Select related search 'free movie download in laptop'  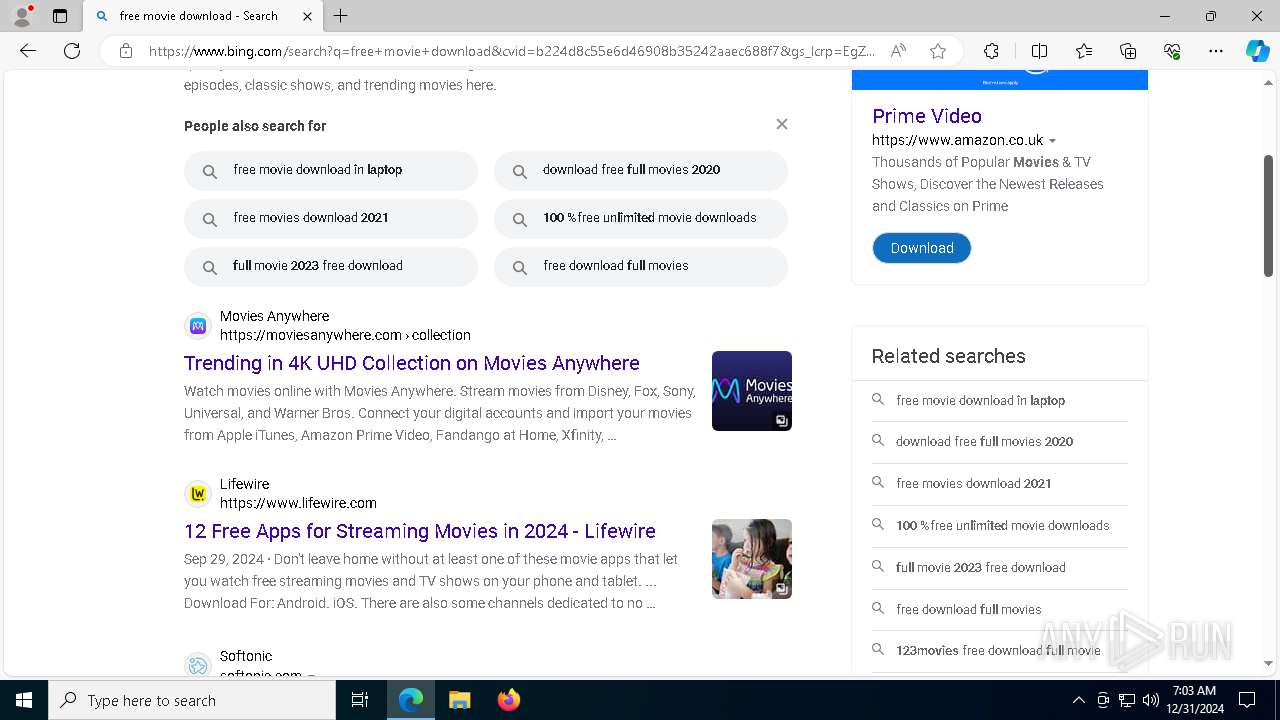(x=980, y=400)
